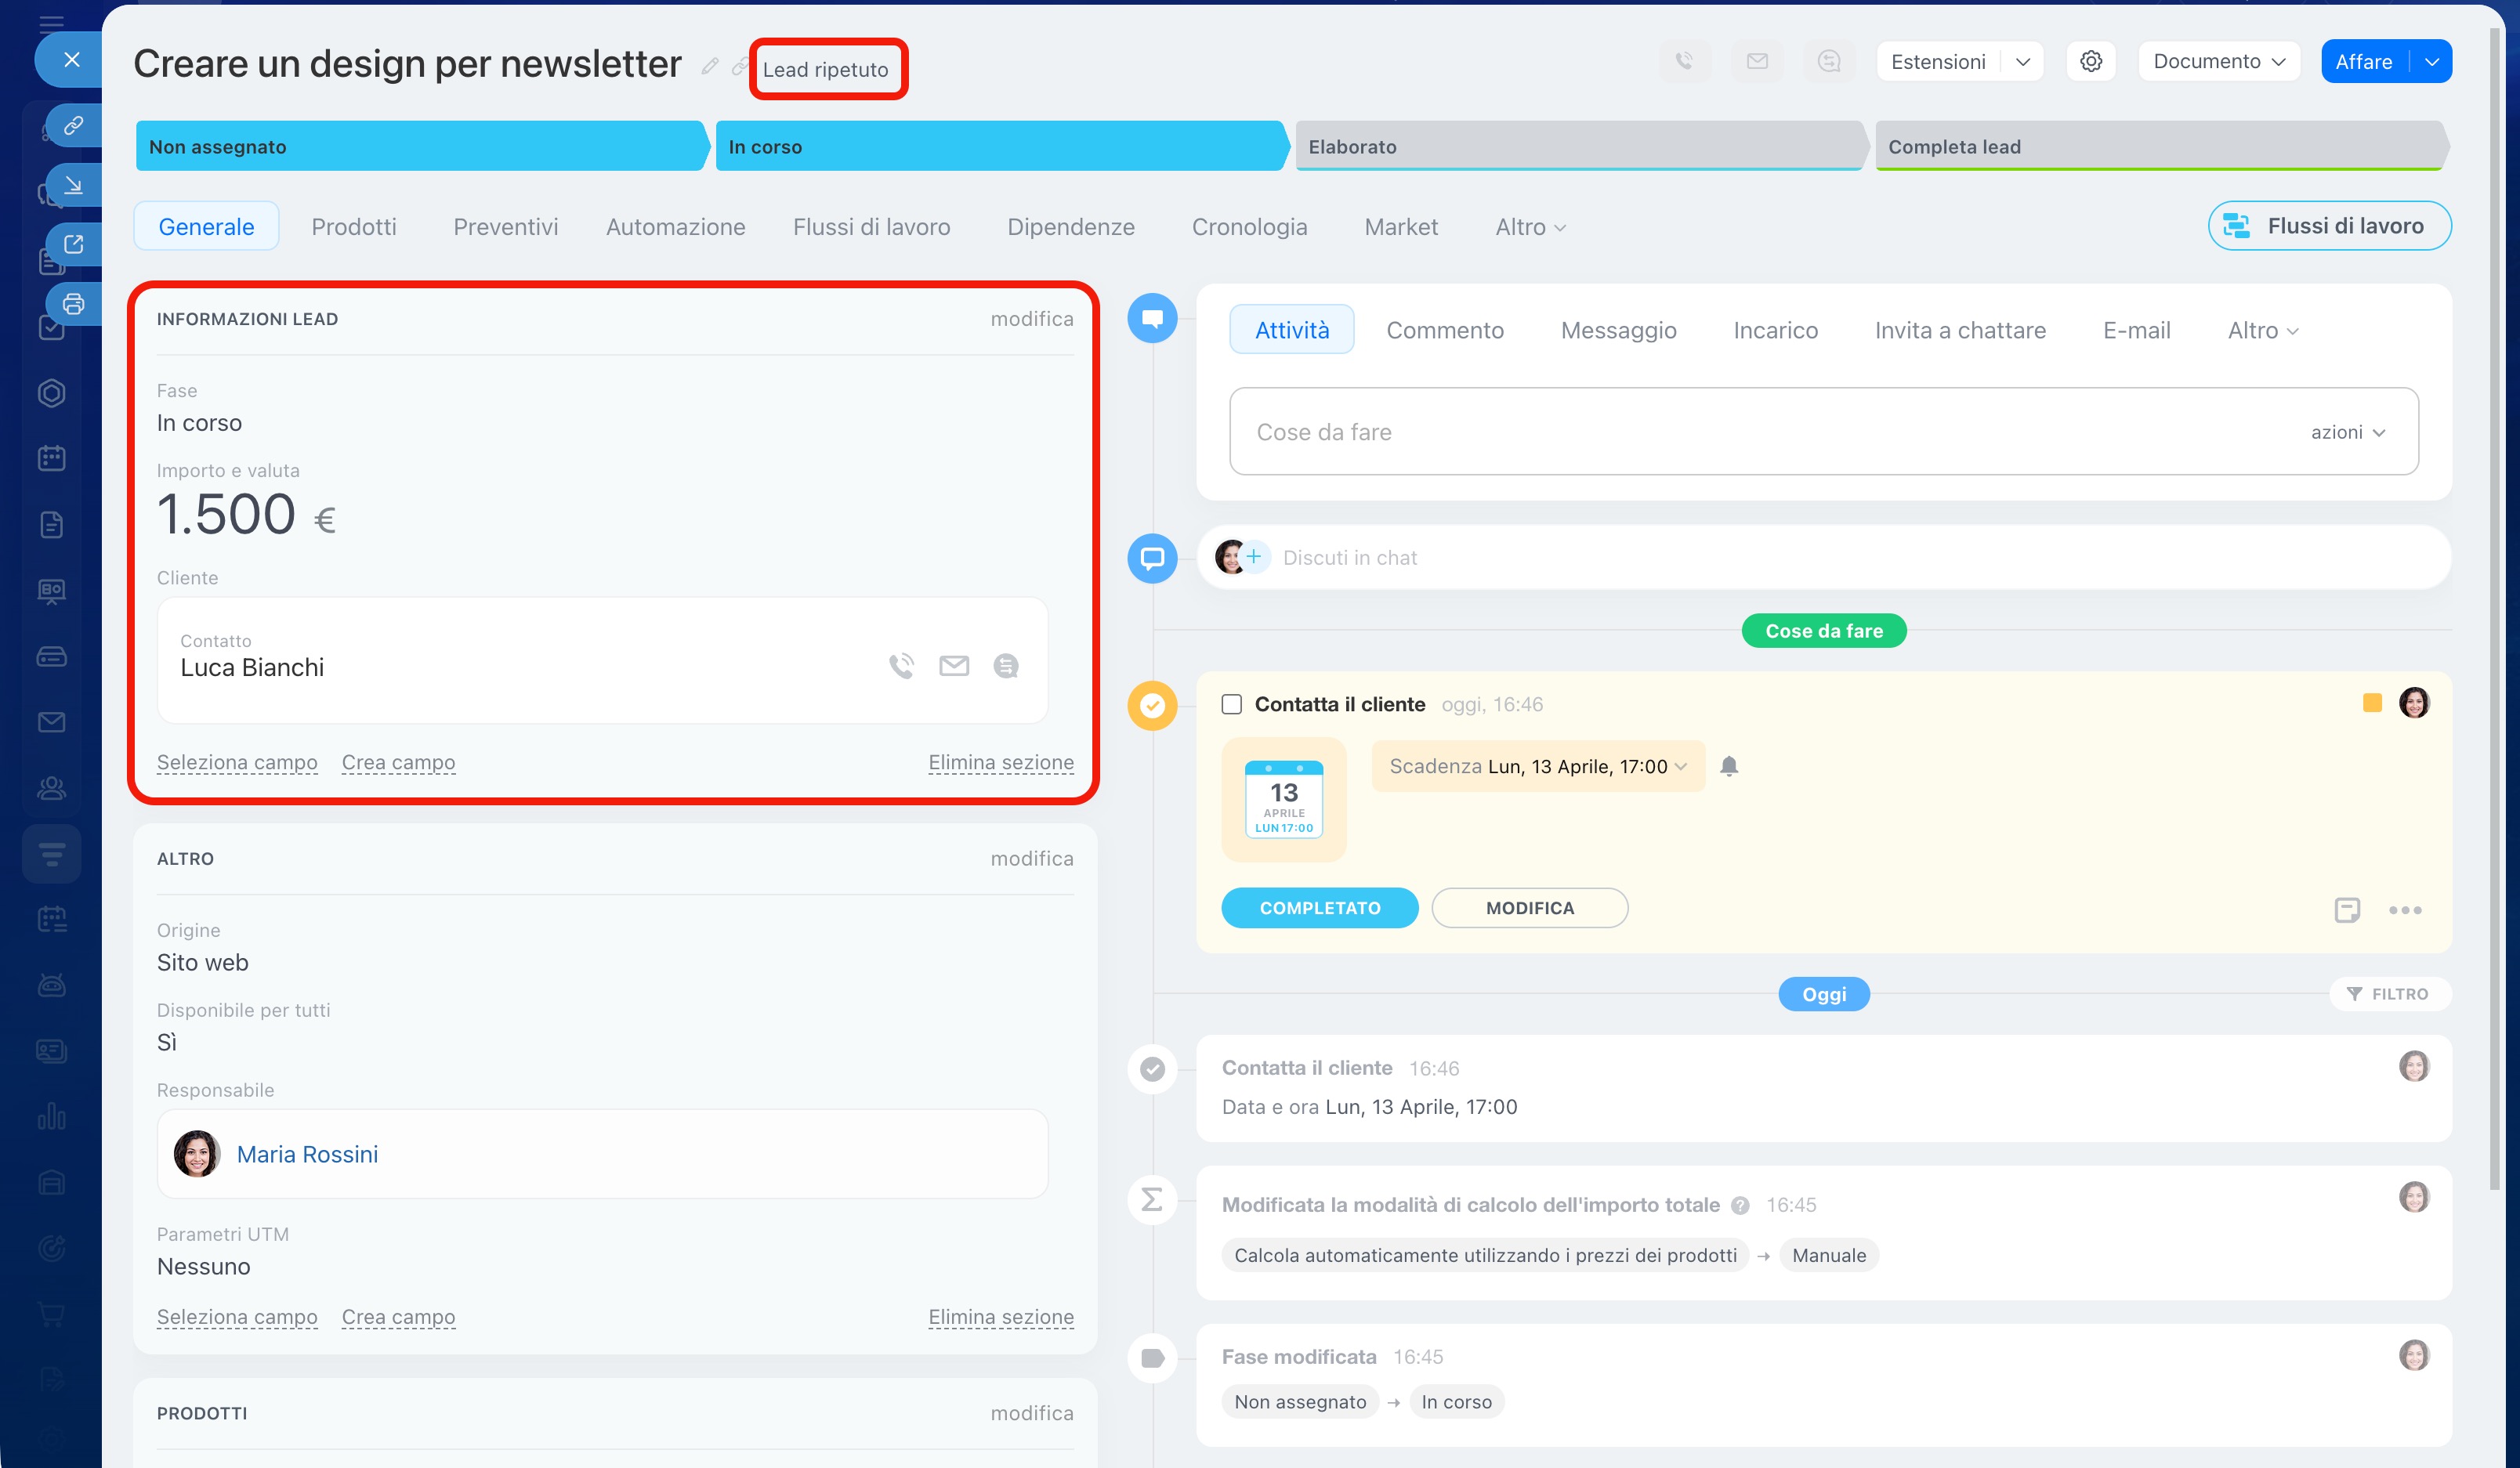
Task: Click the printer icon in the side panel
Action: 73,304
